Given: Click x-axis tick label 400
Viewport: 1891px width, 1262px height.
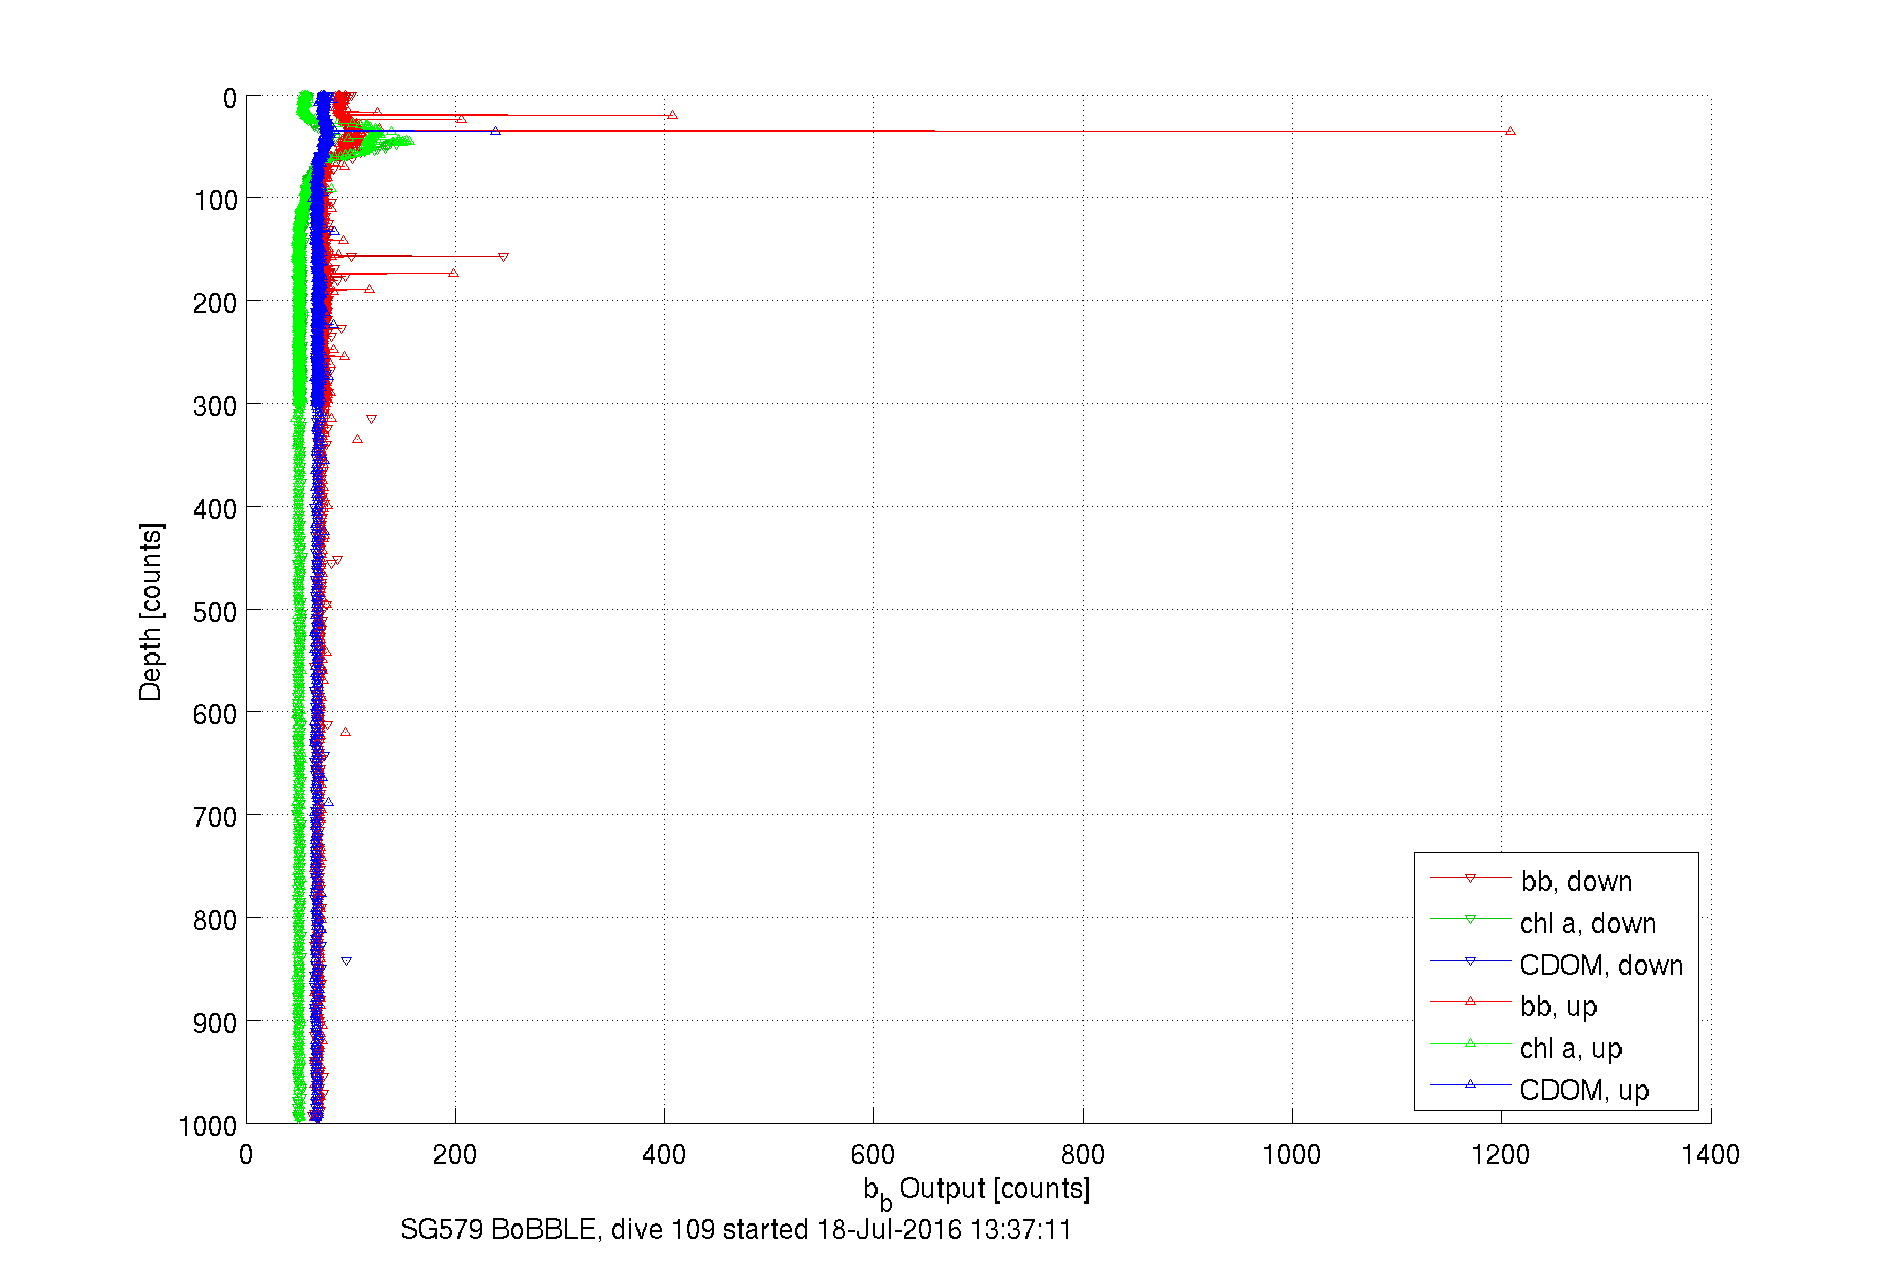Looking at the screenshot, I should (664, 1155).
